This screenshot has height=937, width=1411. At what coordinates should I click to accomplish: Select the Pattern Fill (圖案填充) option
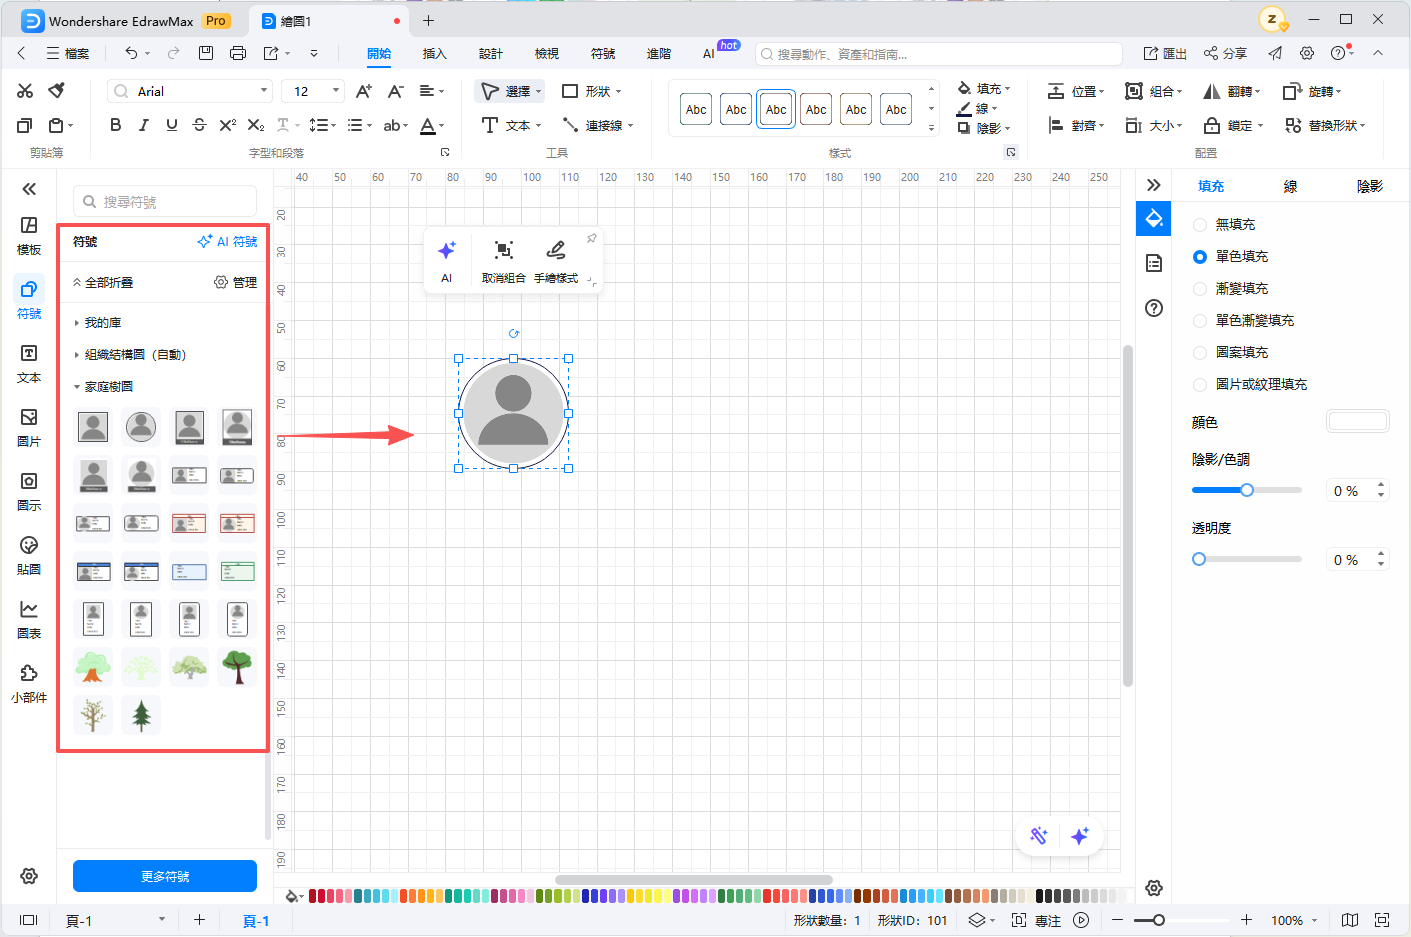pyautogui.click(x=1200, y=353)
